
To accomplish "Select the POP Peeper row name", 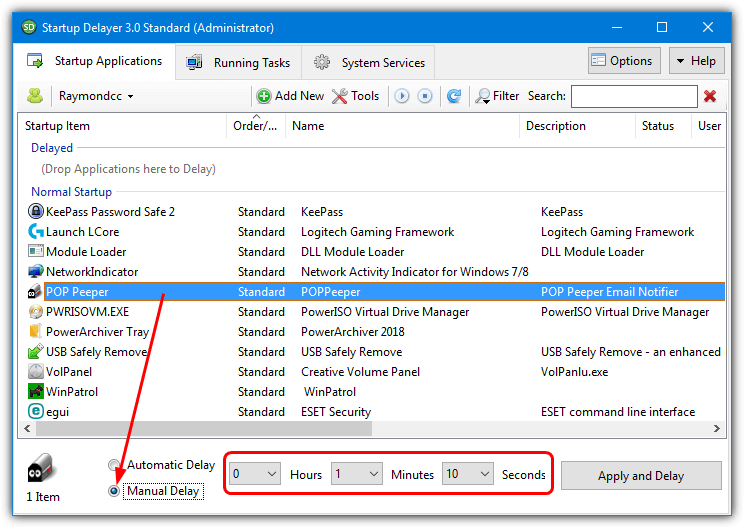I will point(77,292).
